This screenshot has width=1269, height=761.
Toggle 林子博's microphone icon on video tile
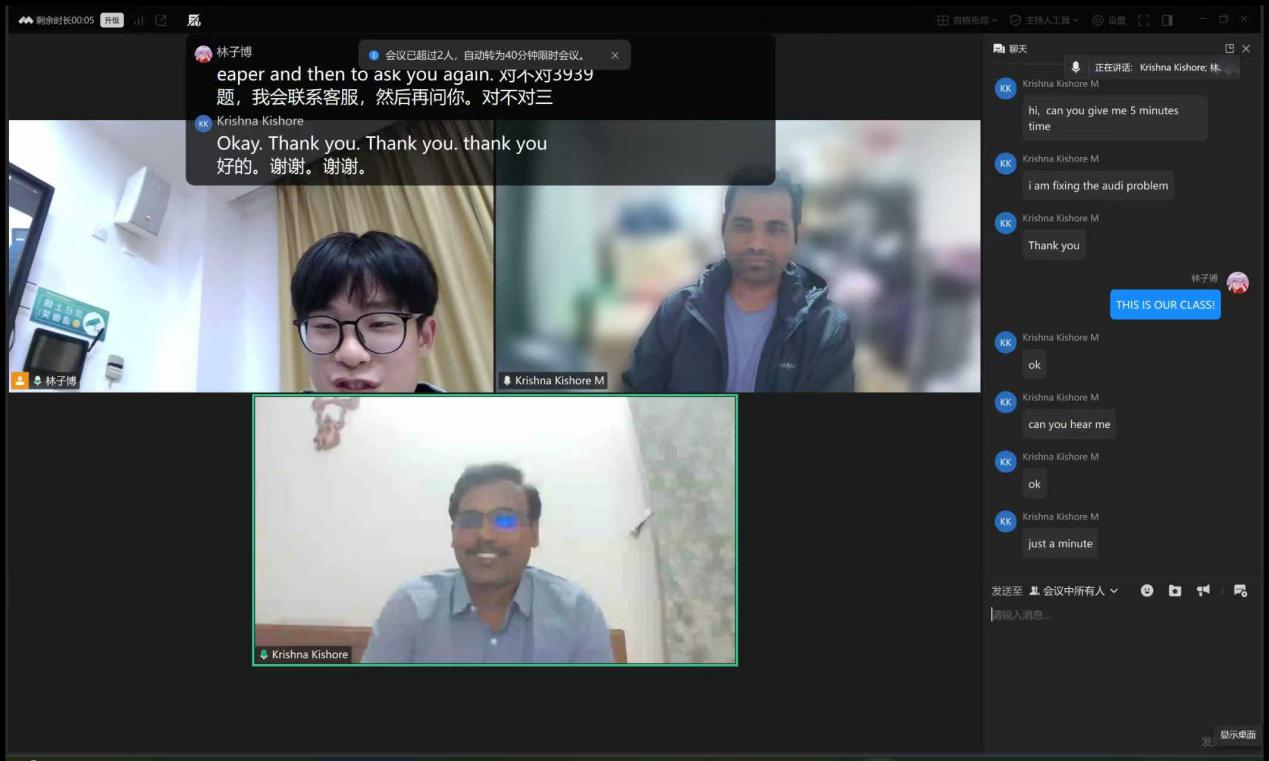[38, 381]
